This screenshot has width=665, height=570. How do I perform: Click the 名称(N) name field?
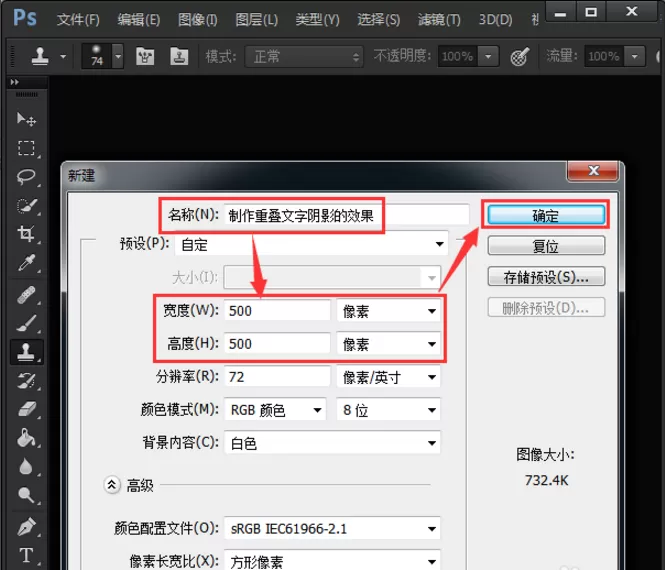point(346,215)
